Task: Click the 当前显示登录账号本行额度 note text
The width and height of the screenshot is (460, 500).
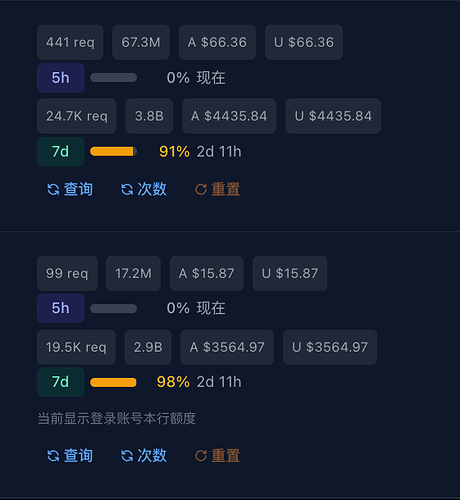Action: pyautogui.click(x=117, y=418)
